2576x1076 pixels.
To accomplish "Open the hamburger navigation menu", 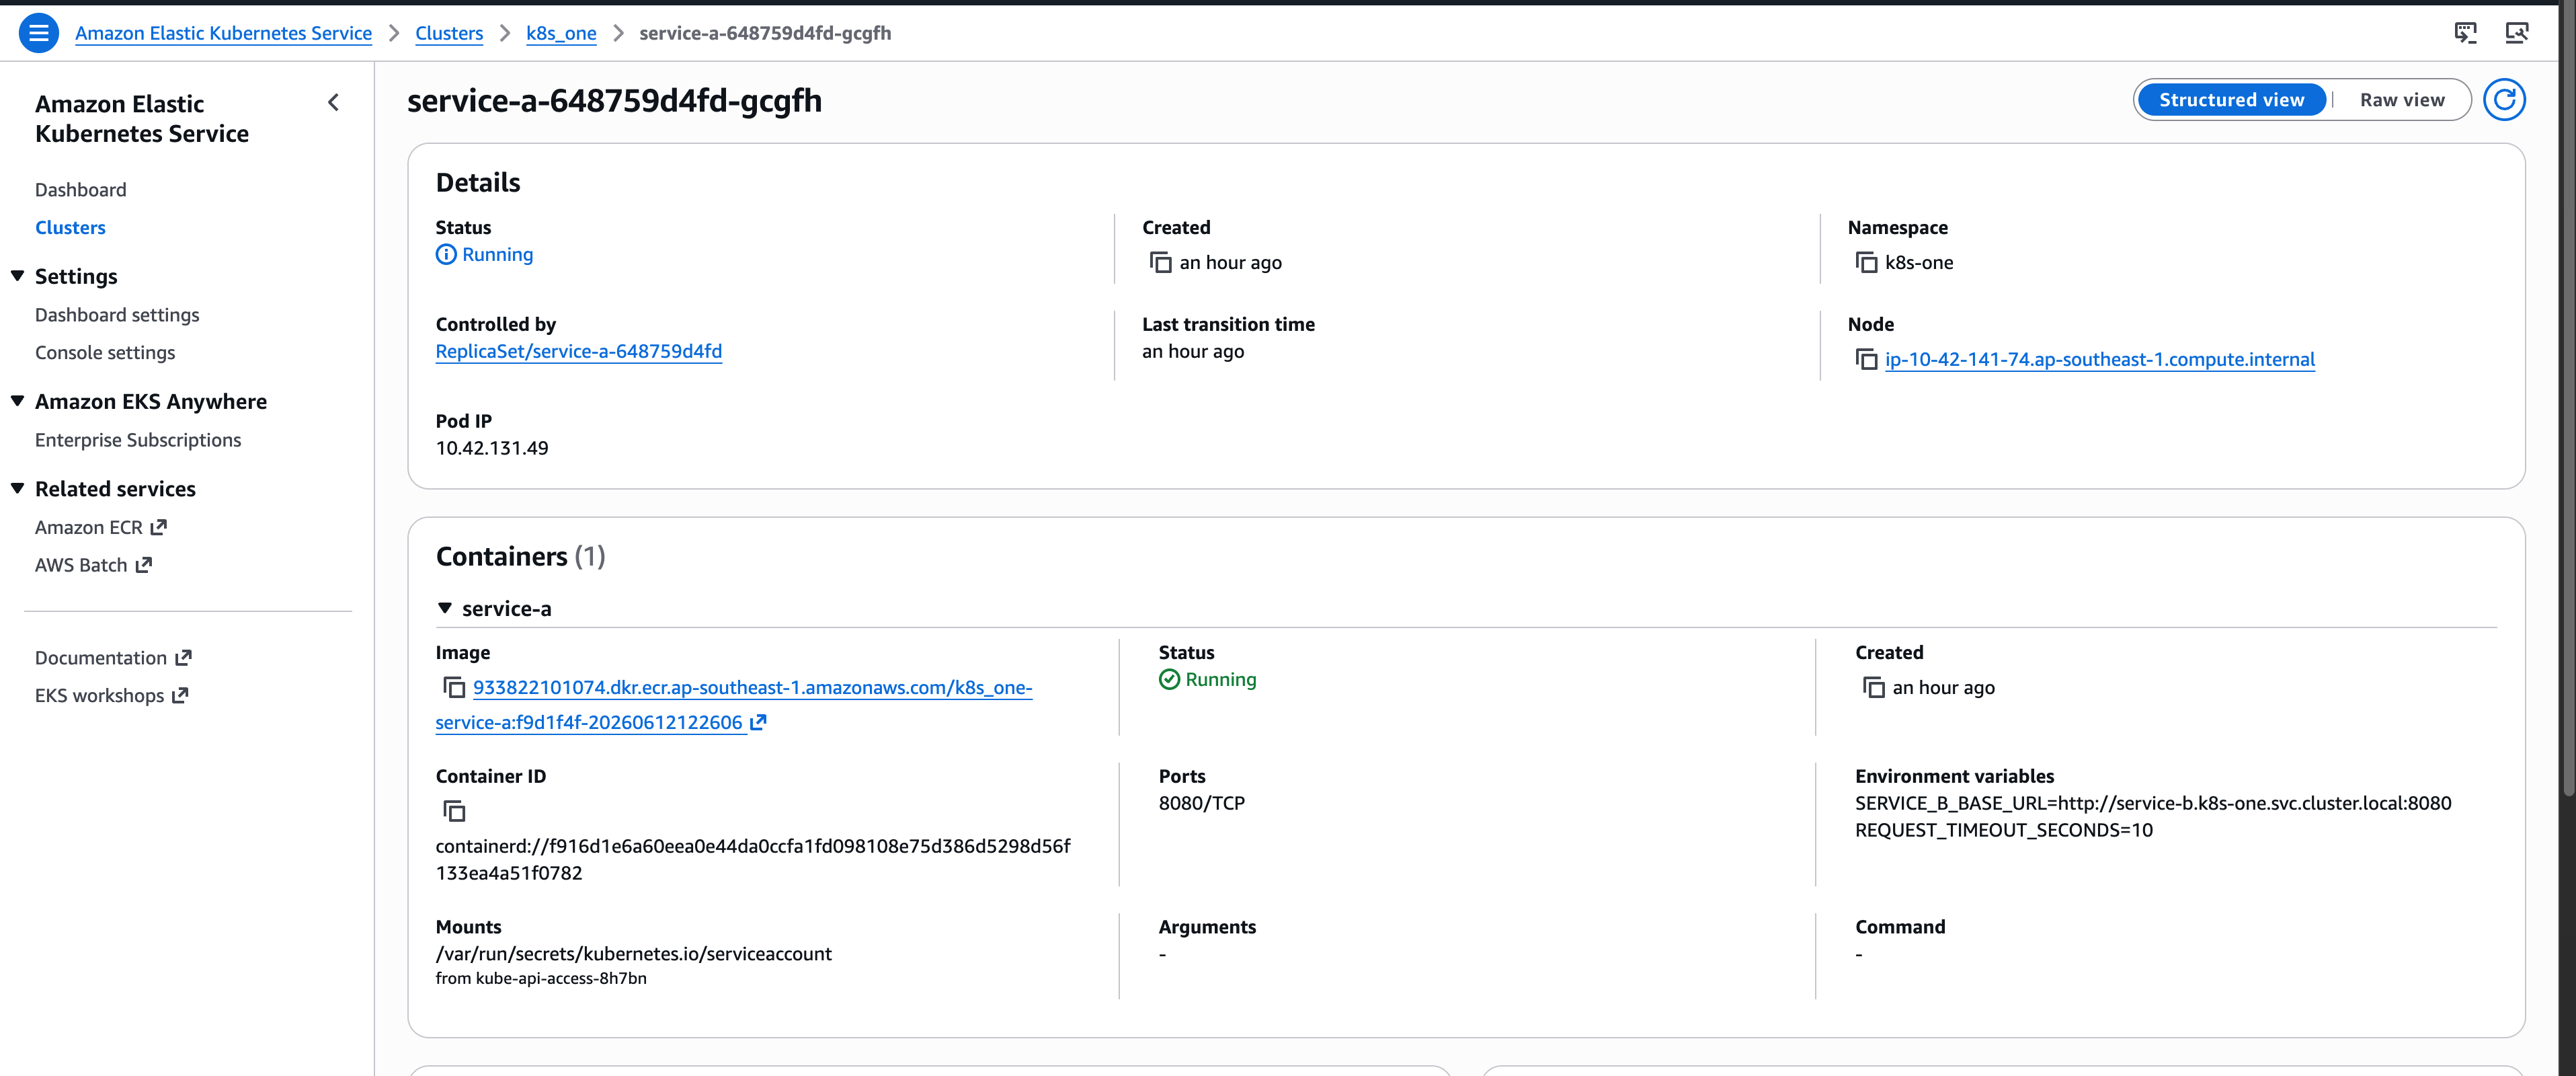I will click(38, 33).
